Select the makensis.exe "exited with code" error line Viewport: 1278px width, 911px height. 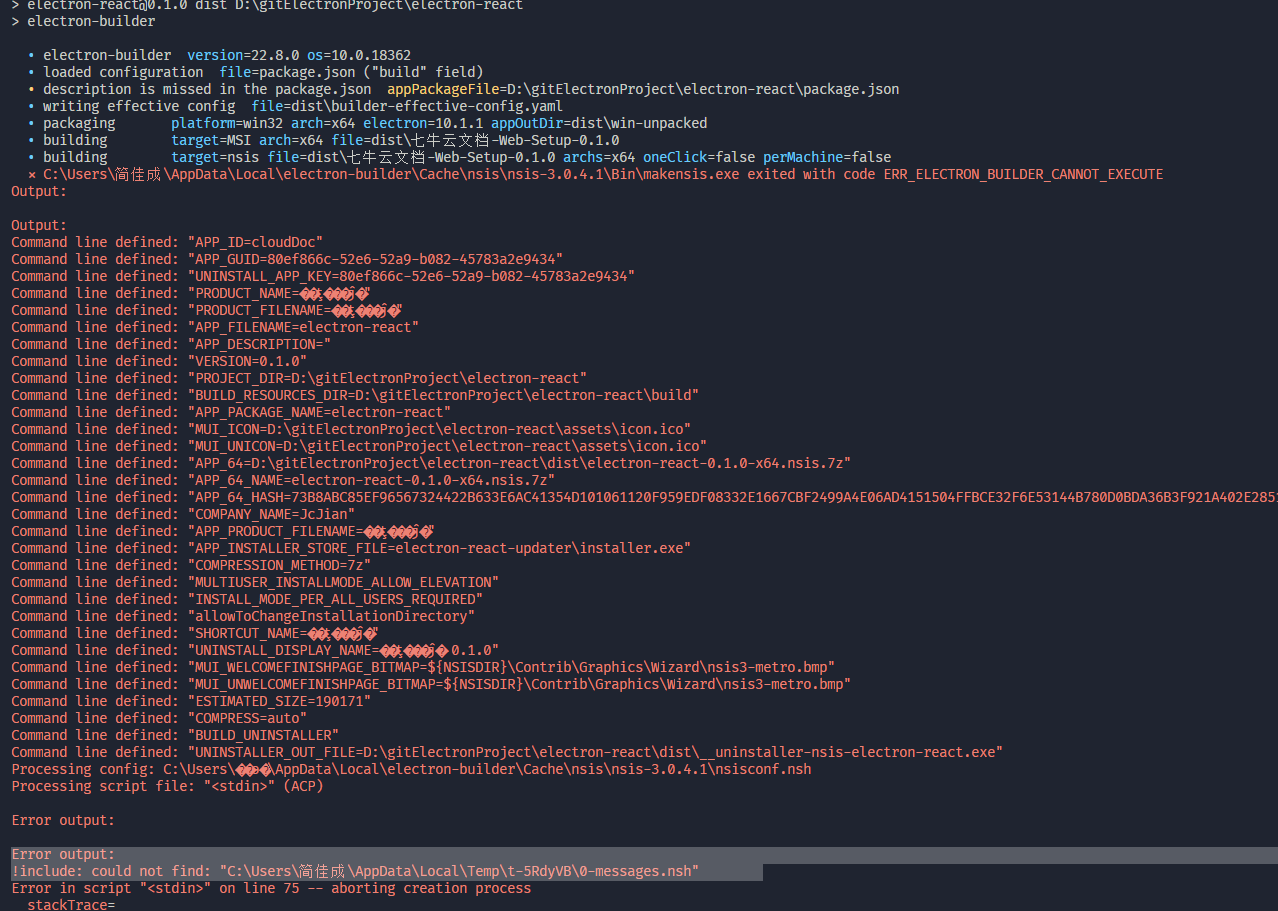point(595,174)
